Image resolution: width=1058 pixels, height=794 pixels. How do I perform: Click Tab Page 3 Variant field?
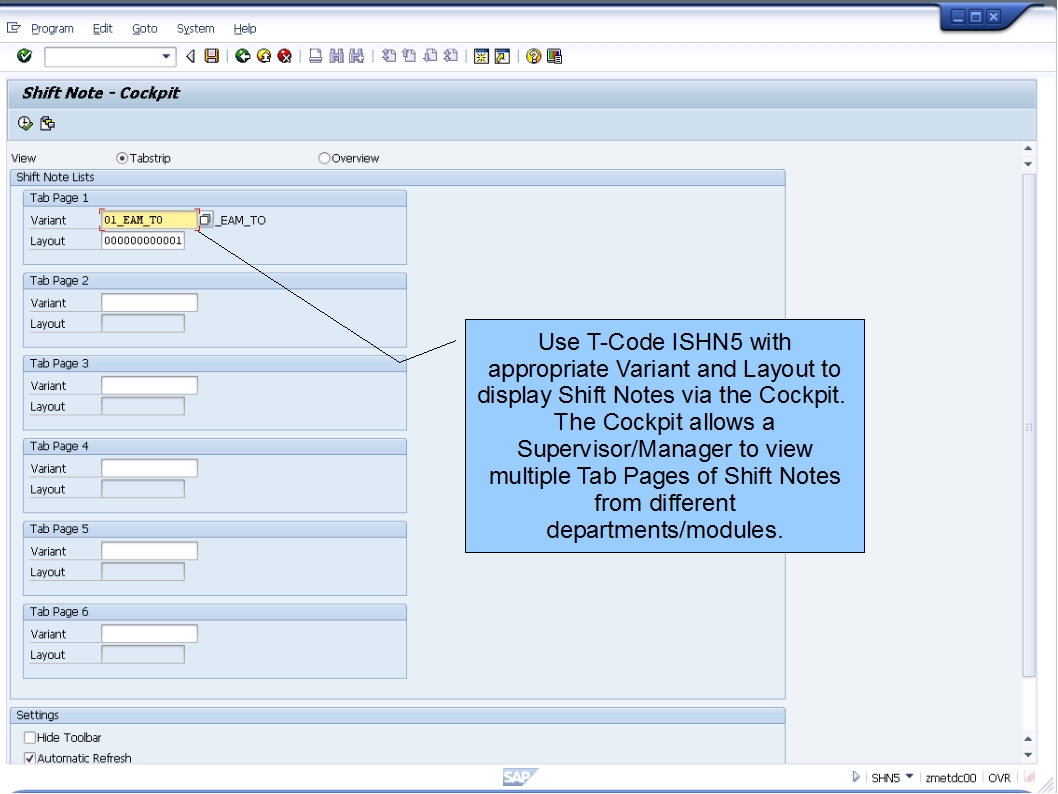pyautogui.click(x=149, y=385)
